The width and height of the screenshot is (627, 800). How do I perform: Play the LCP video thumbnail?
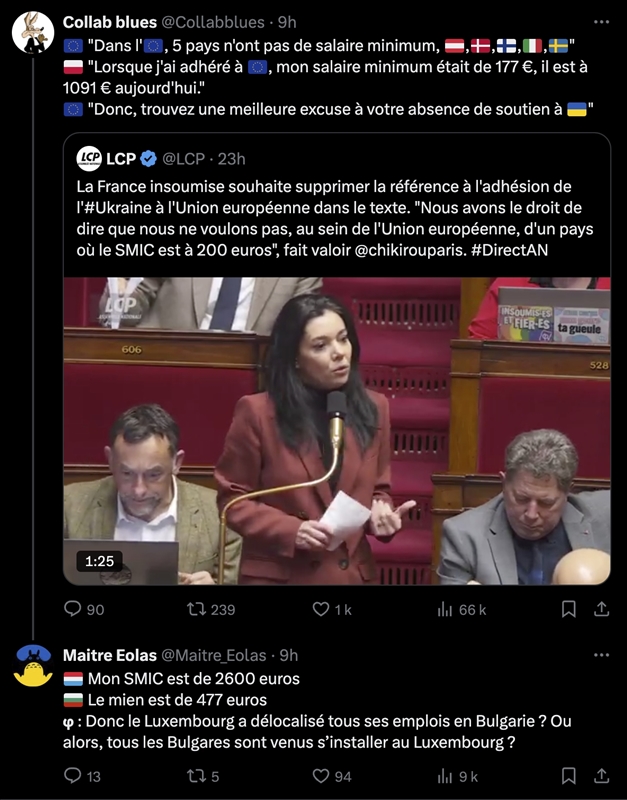[x=337, y=431]
